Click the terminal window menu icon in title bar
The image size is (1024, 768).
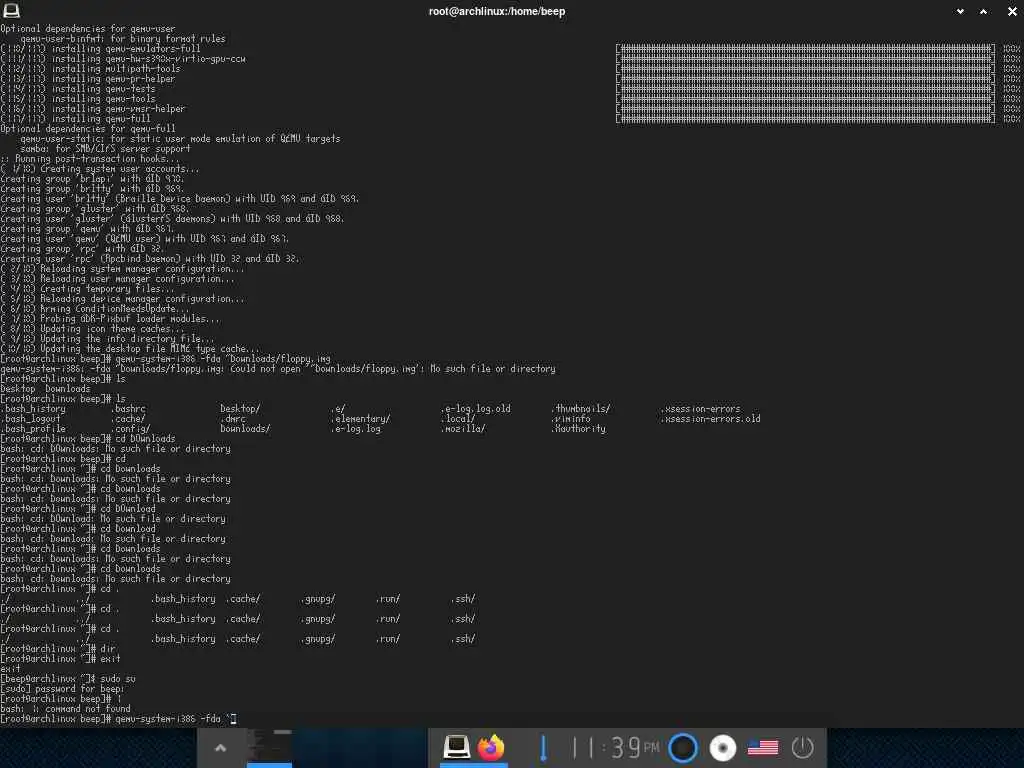pos(11,10)
